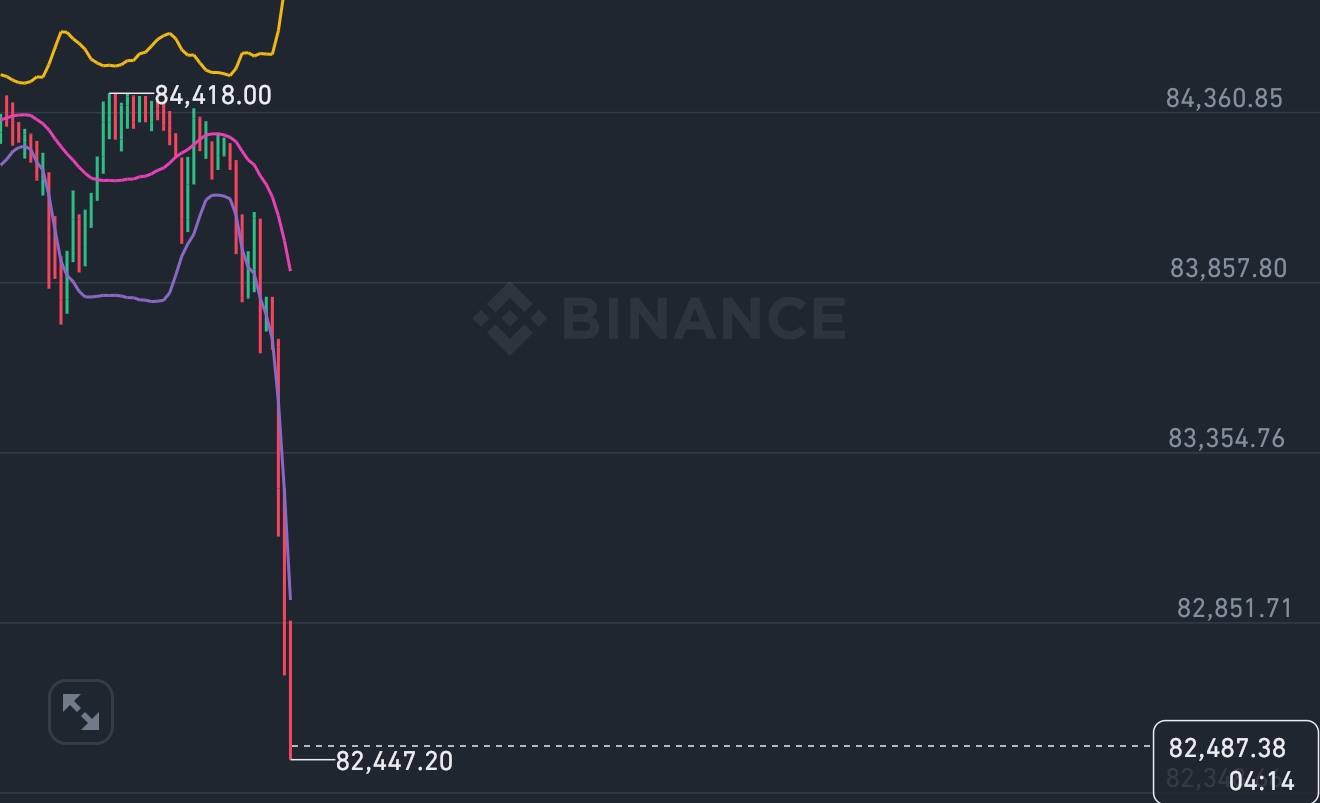
Task: Click the 82,447.20 low price marker
Action: (394, 761)
